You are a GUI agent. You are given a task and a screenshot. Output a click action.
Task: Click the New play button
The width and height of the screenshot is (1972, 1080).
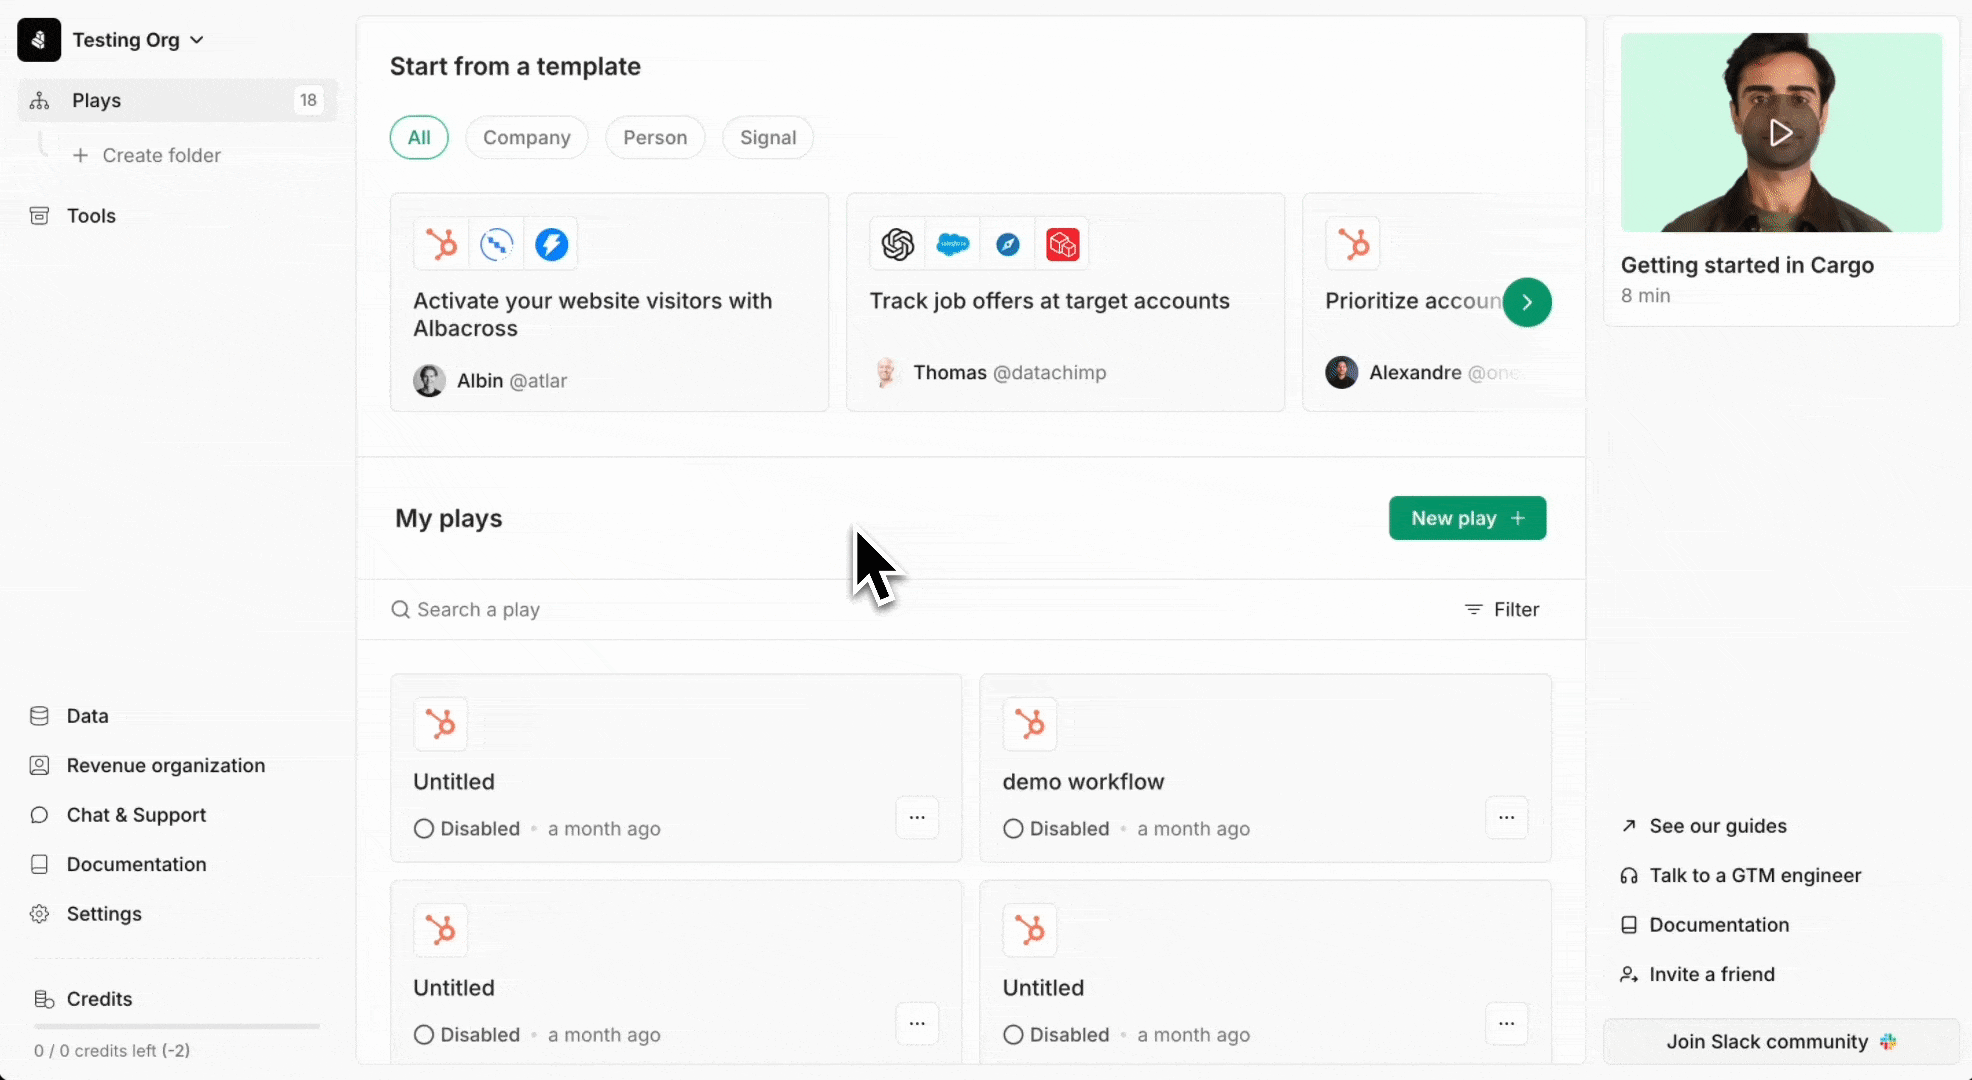[x=1467, y=518]
